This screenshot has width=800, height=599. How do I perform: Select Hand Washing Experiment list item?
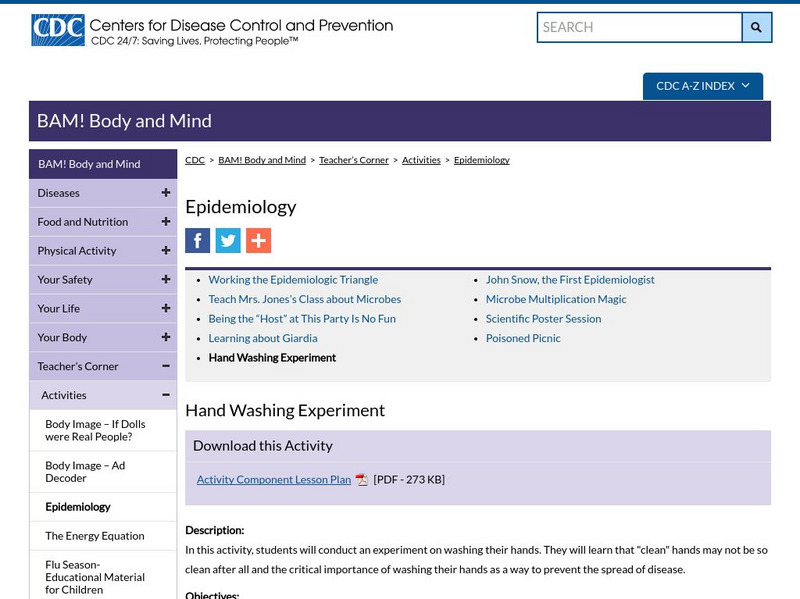[272, 358]
